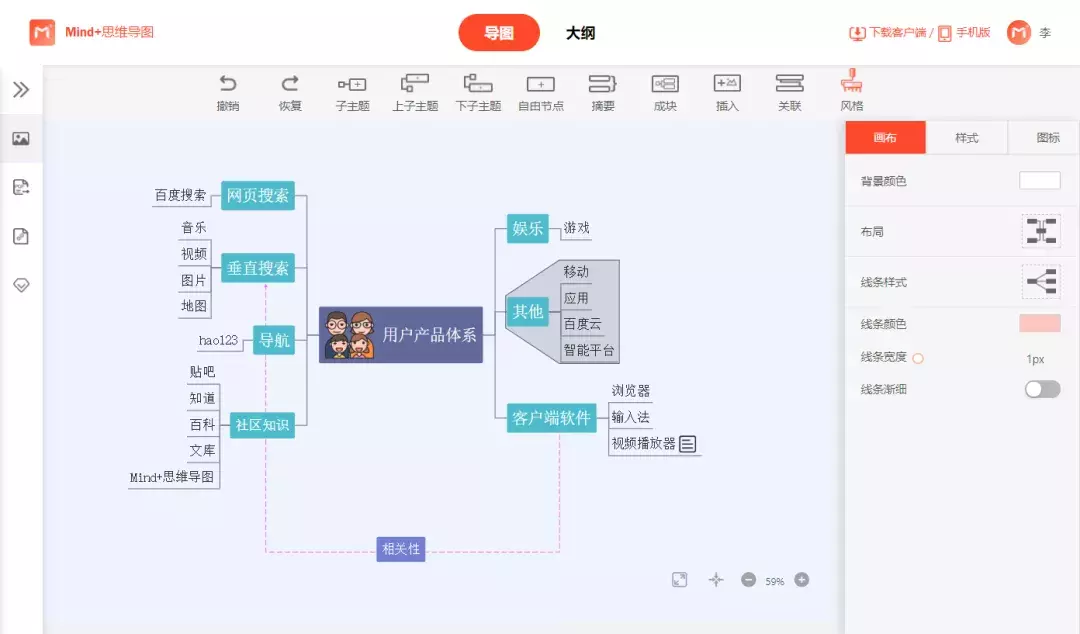Insert a free node (自由节点)
Screen dimensions: 1080x634
pyautogui.click(x=540, y=84)
